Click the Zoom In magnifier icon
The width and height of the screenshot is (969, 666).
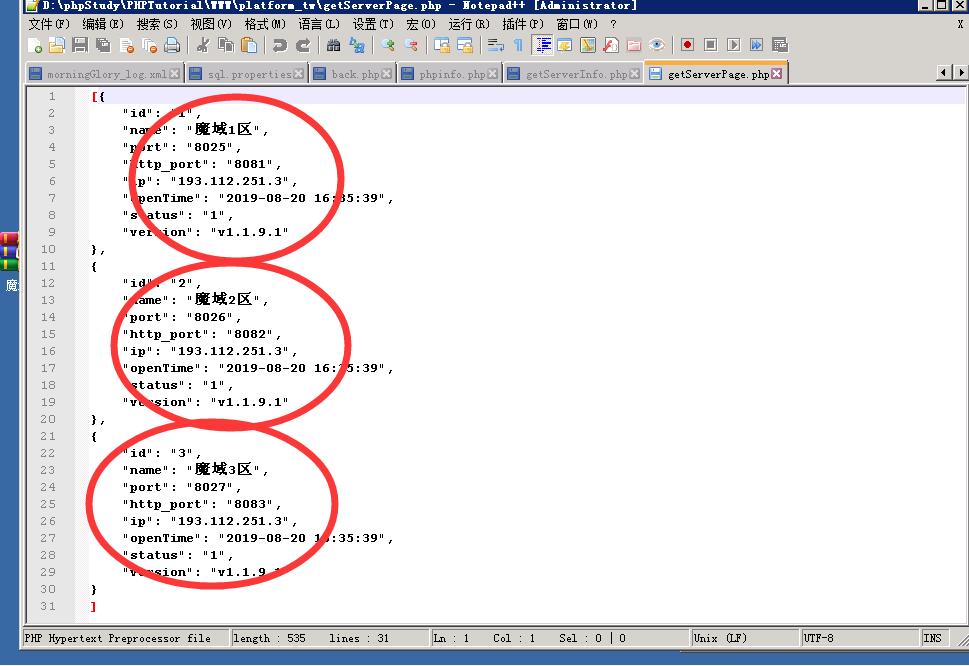click(x=387, y=45)
